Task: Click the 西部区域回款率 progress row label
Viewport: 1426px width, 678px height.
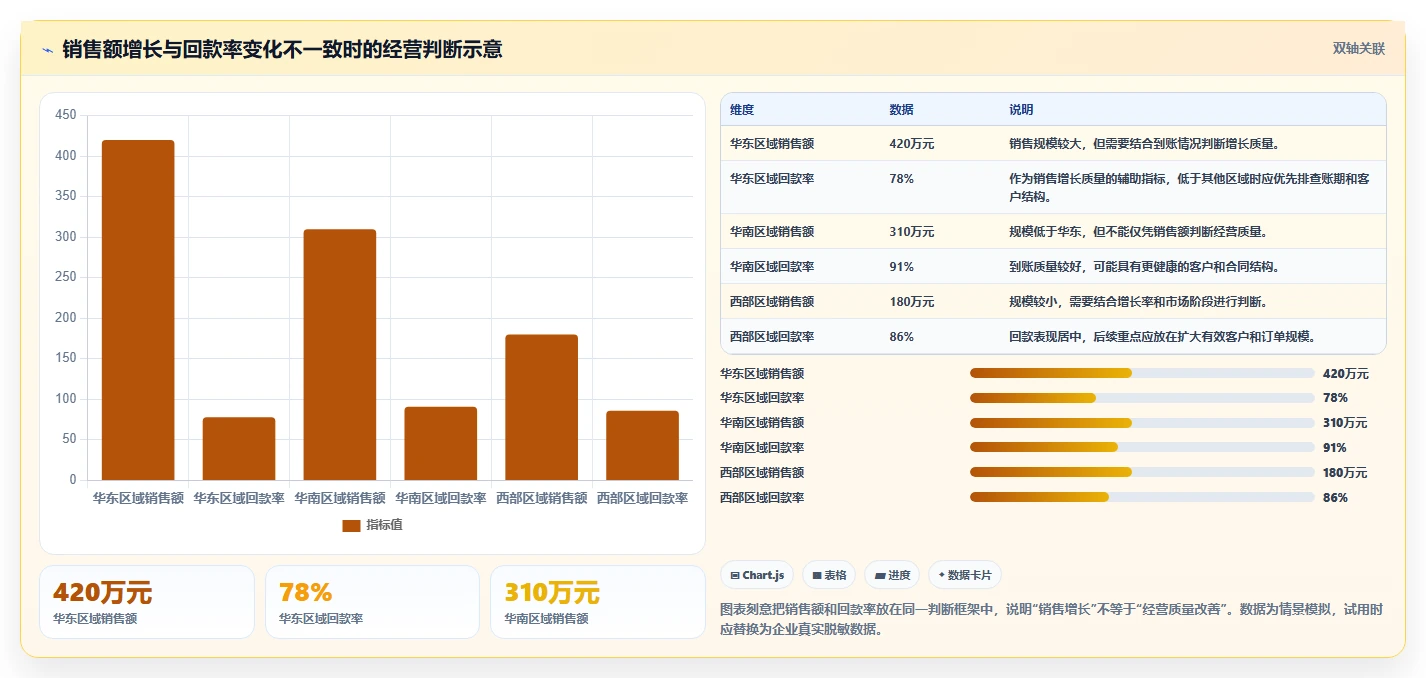Action: [762, 498]
